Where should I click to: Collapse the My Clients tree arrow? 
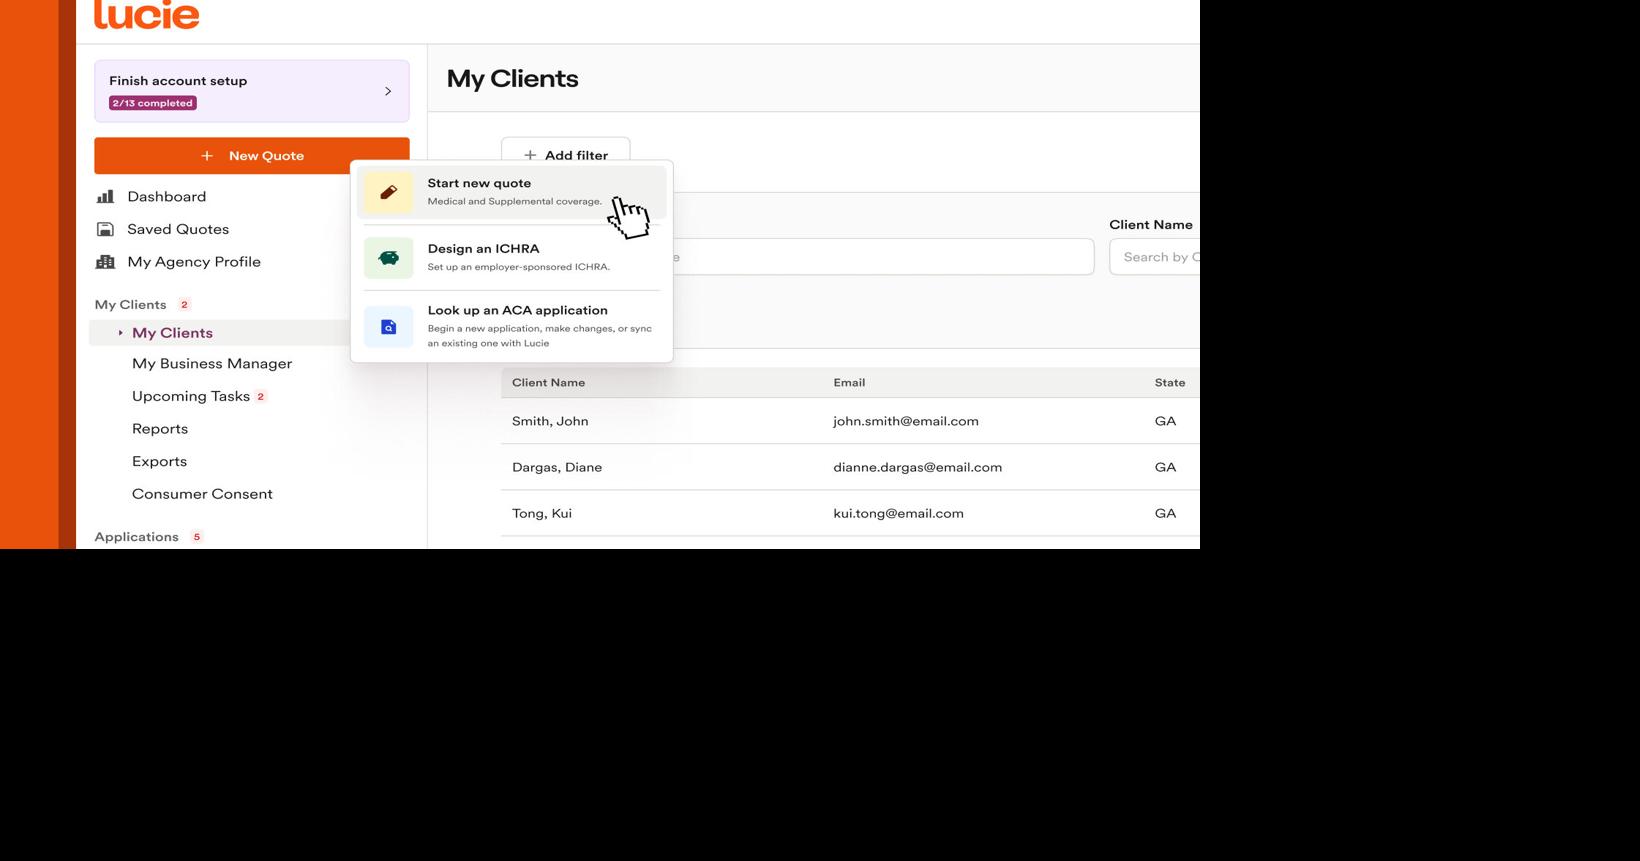pyautogui.click(x=120, y=333)
